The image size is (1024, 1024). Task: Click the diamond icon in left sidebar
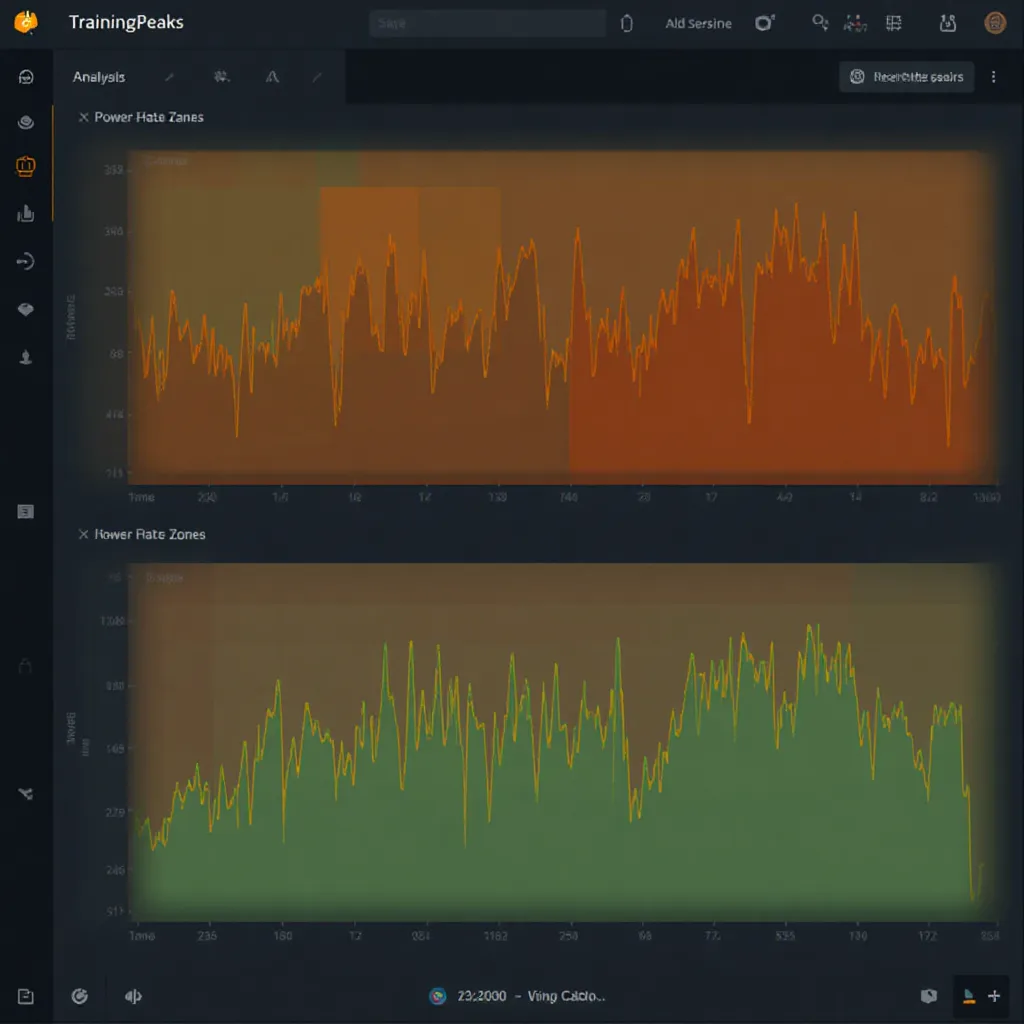click(x=26, y=310)
